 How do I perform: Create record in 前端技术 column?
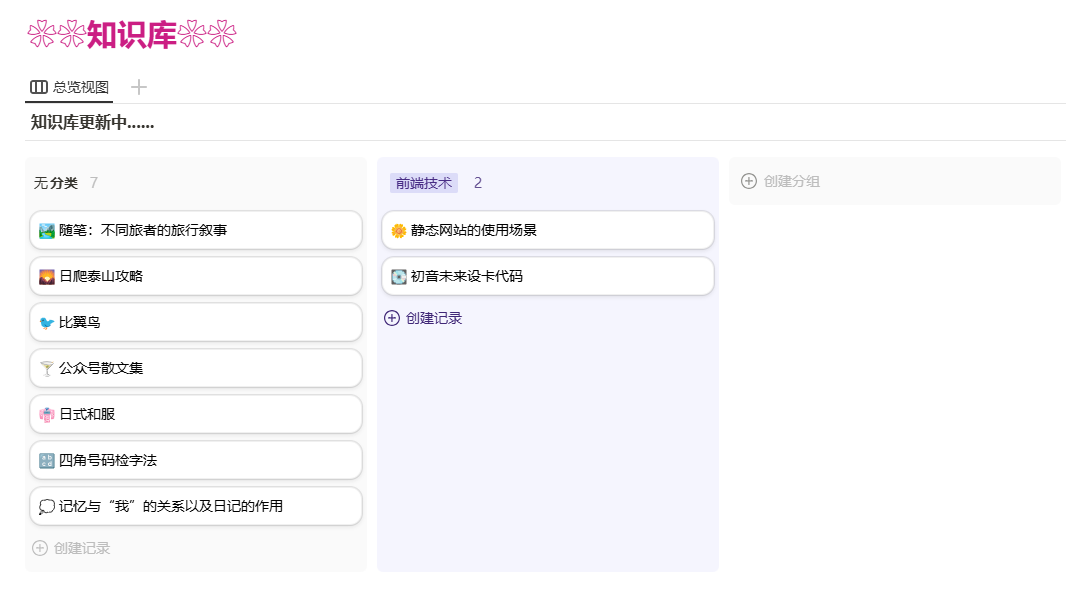click(x=424, y=318)
